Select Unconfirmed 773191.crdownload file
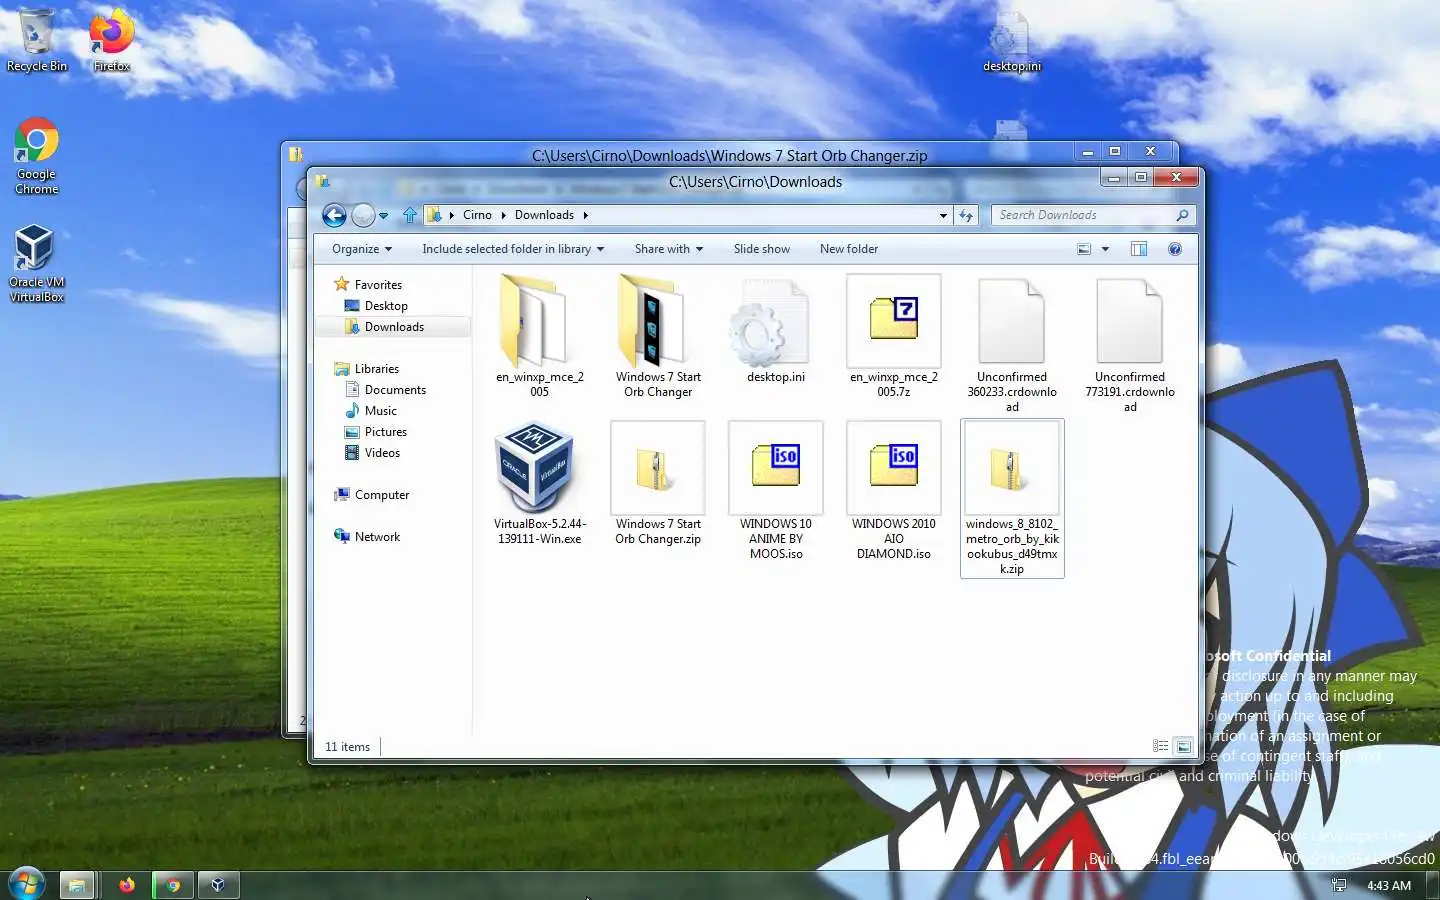The width and height of the screenshot is (1440, 900). coord(1130,344)
